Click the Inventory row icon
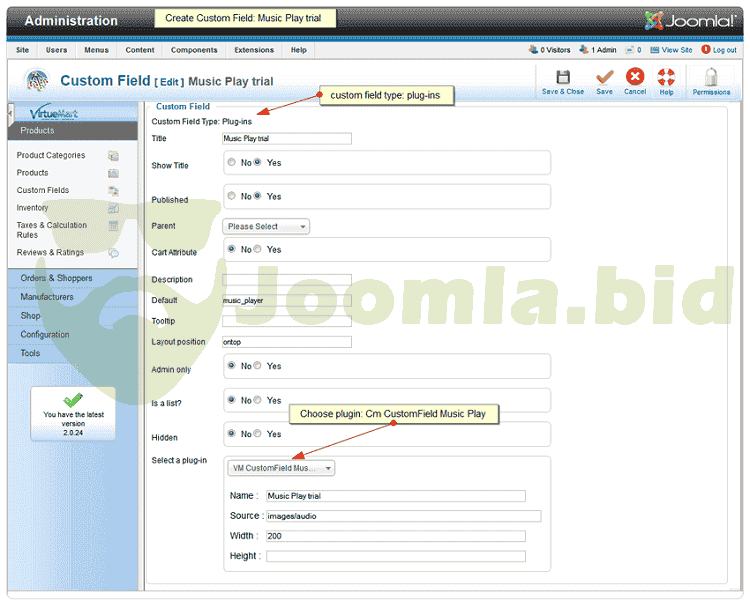Viewport: 750px width, 601px height. tap(113, 208)
